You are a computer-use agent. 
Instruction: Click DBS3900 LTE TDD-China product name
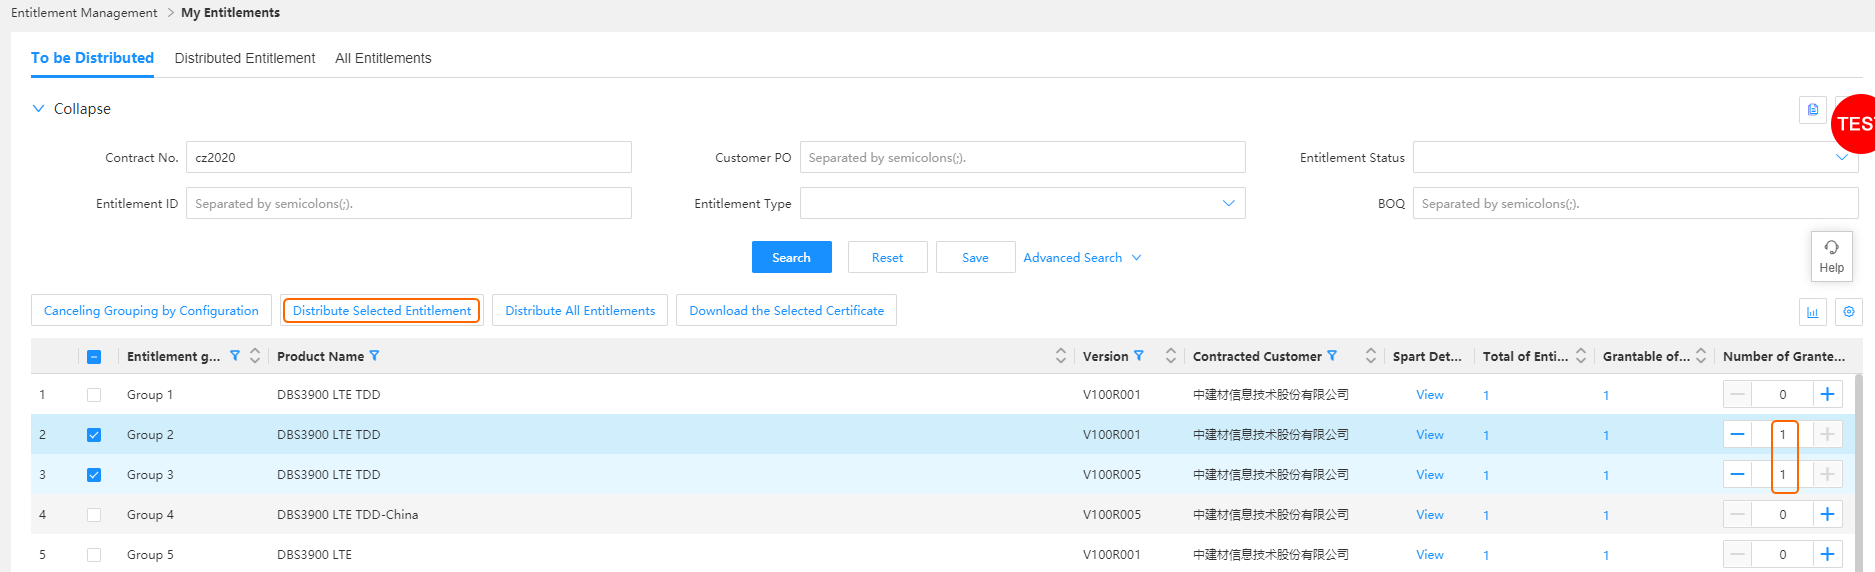point(347,515)
